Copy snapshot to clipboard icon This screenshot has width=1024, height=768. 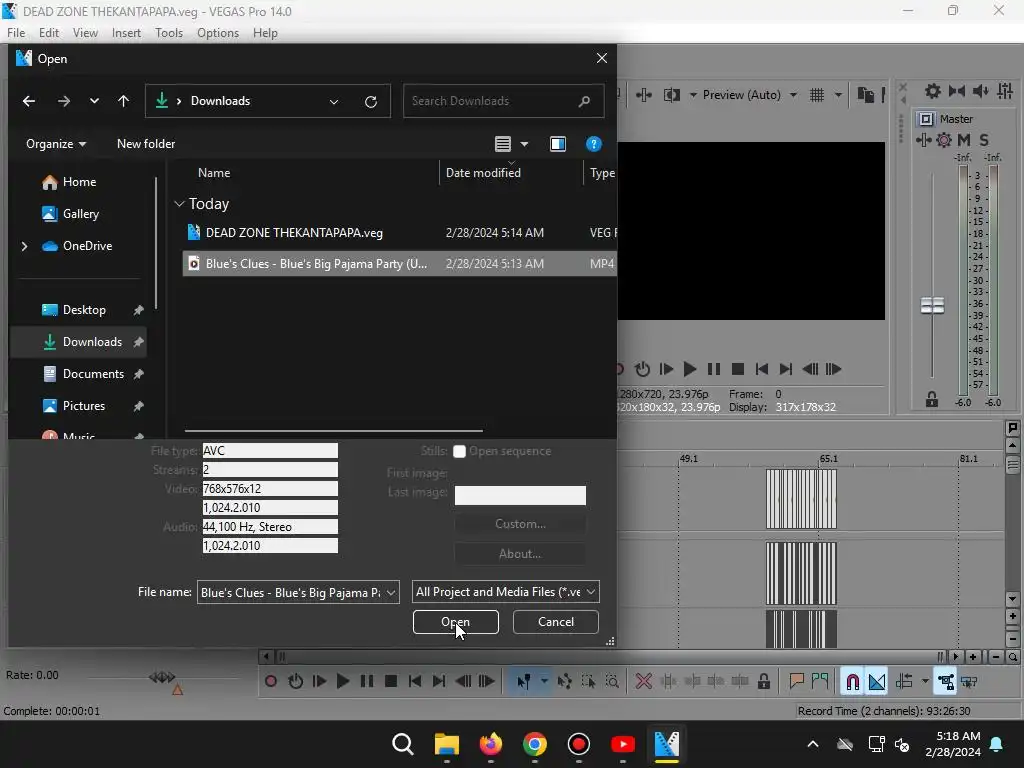(x=865, y=95)
